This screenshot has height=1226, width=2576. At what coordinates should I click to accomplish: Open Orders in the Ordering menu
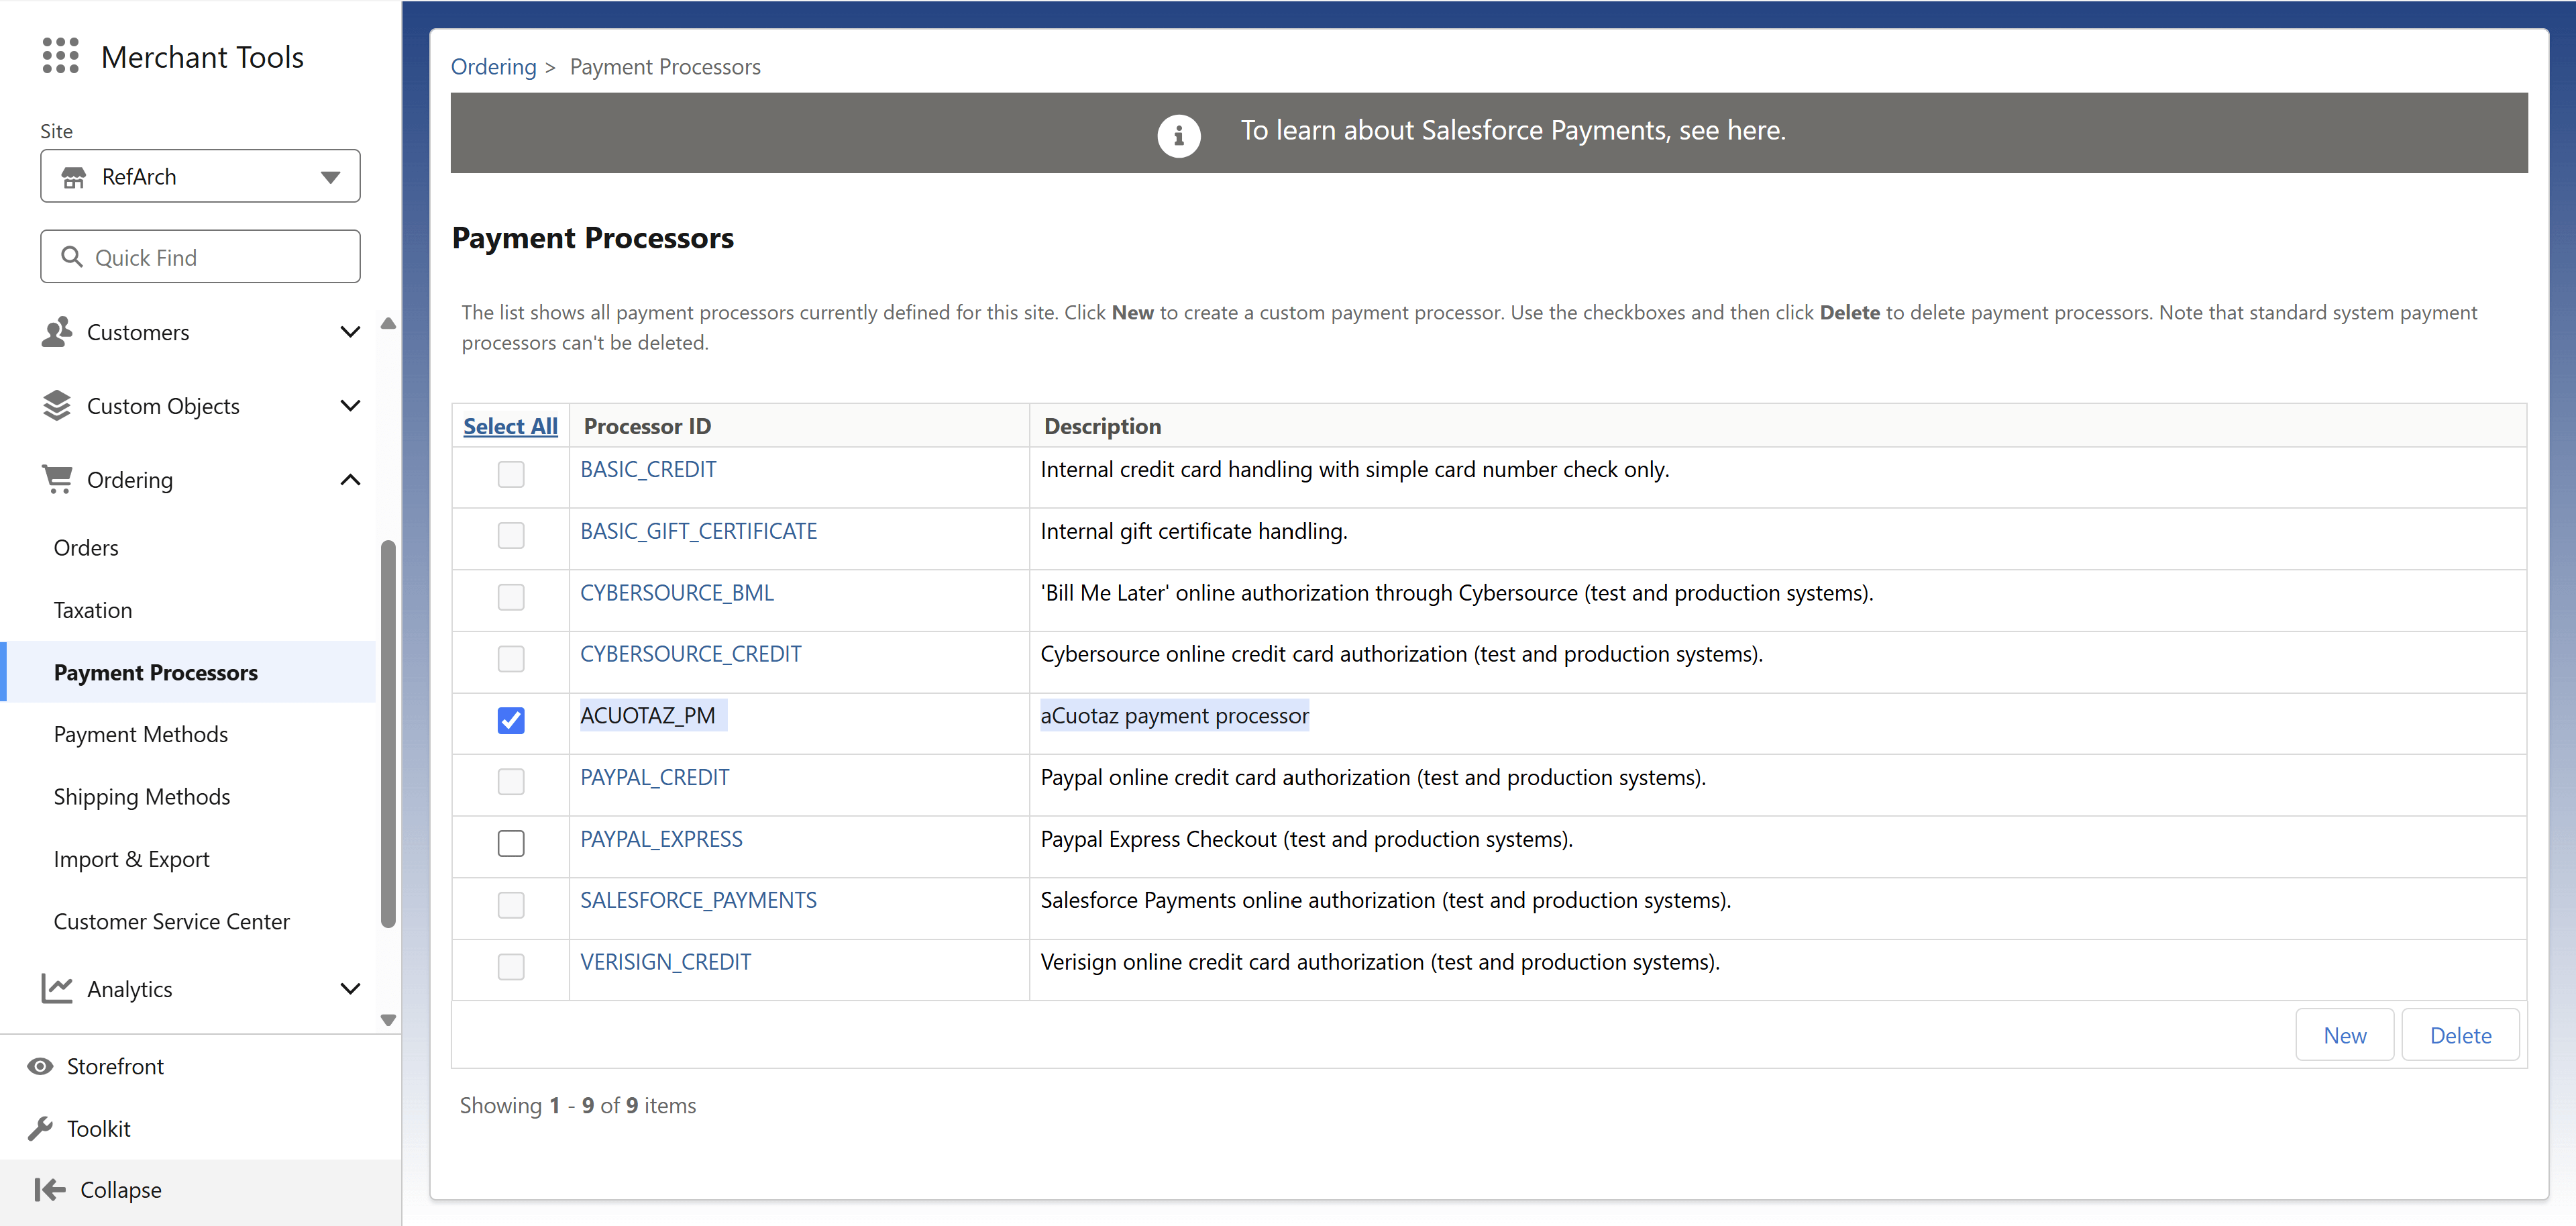click(x=86, y=548)
